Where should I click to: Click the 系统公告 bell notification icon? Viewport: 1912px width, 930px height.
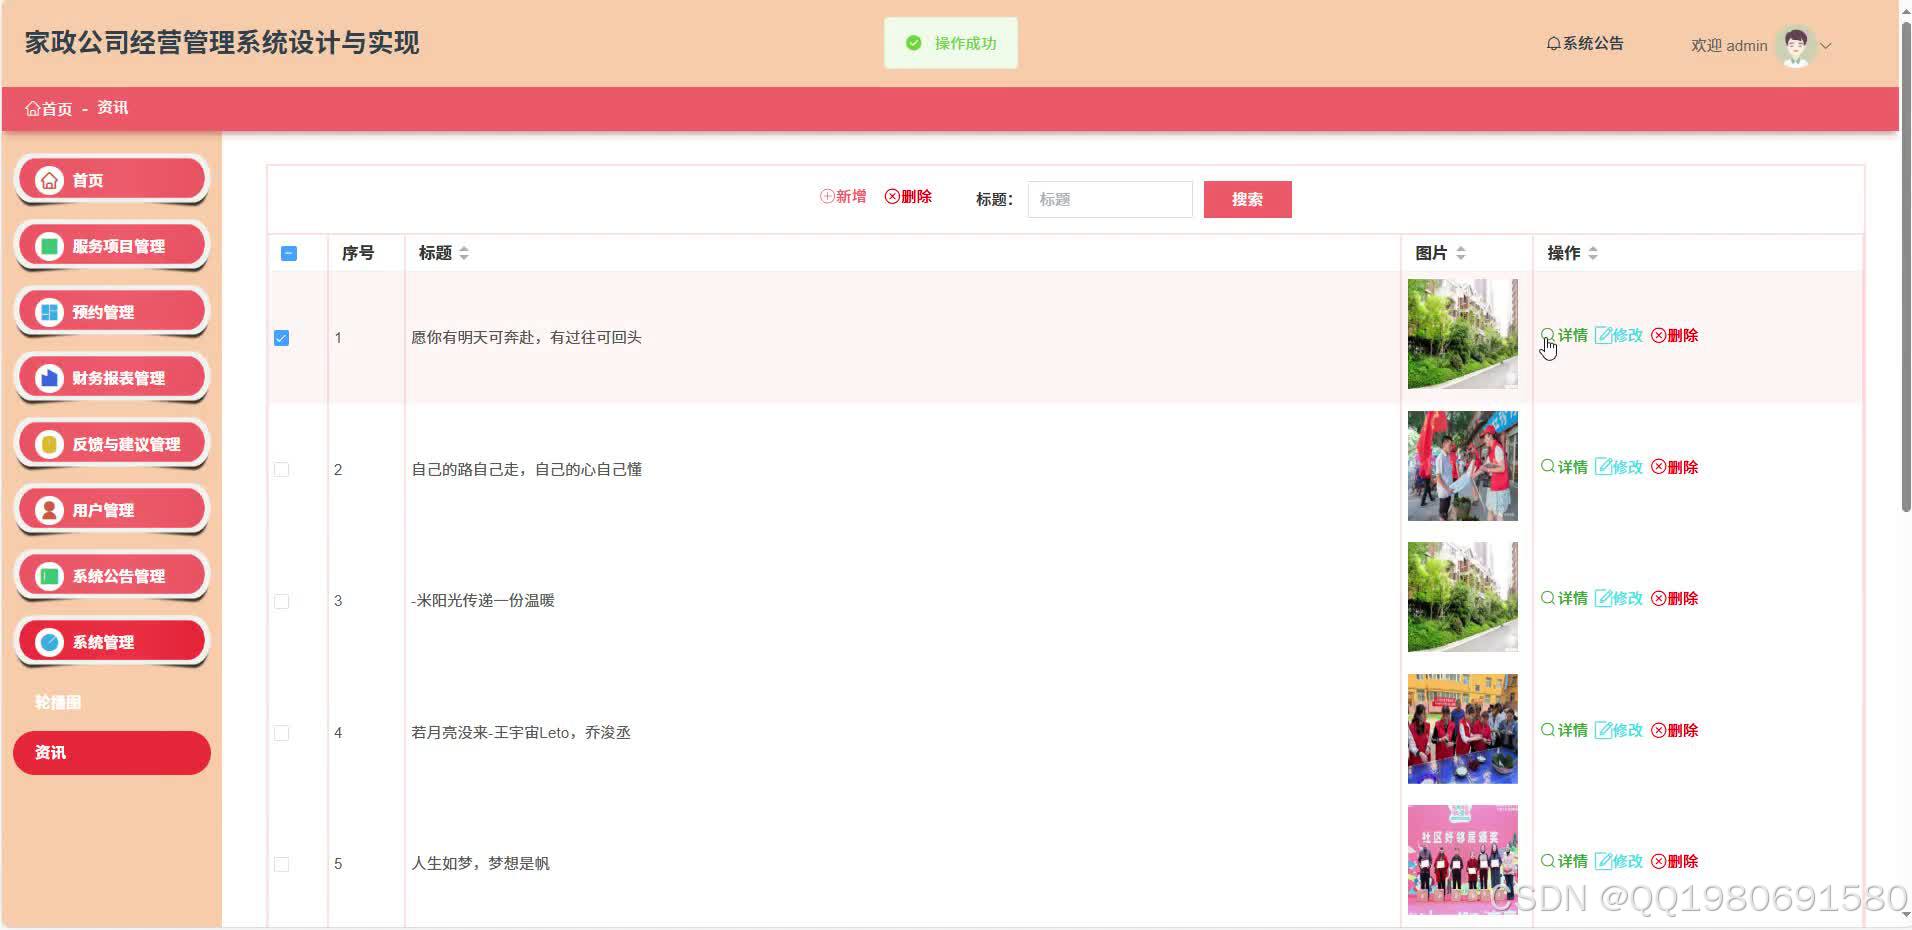coord(1553,44)
